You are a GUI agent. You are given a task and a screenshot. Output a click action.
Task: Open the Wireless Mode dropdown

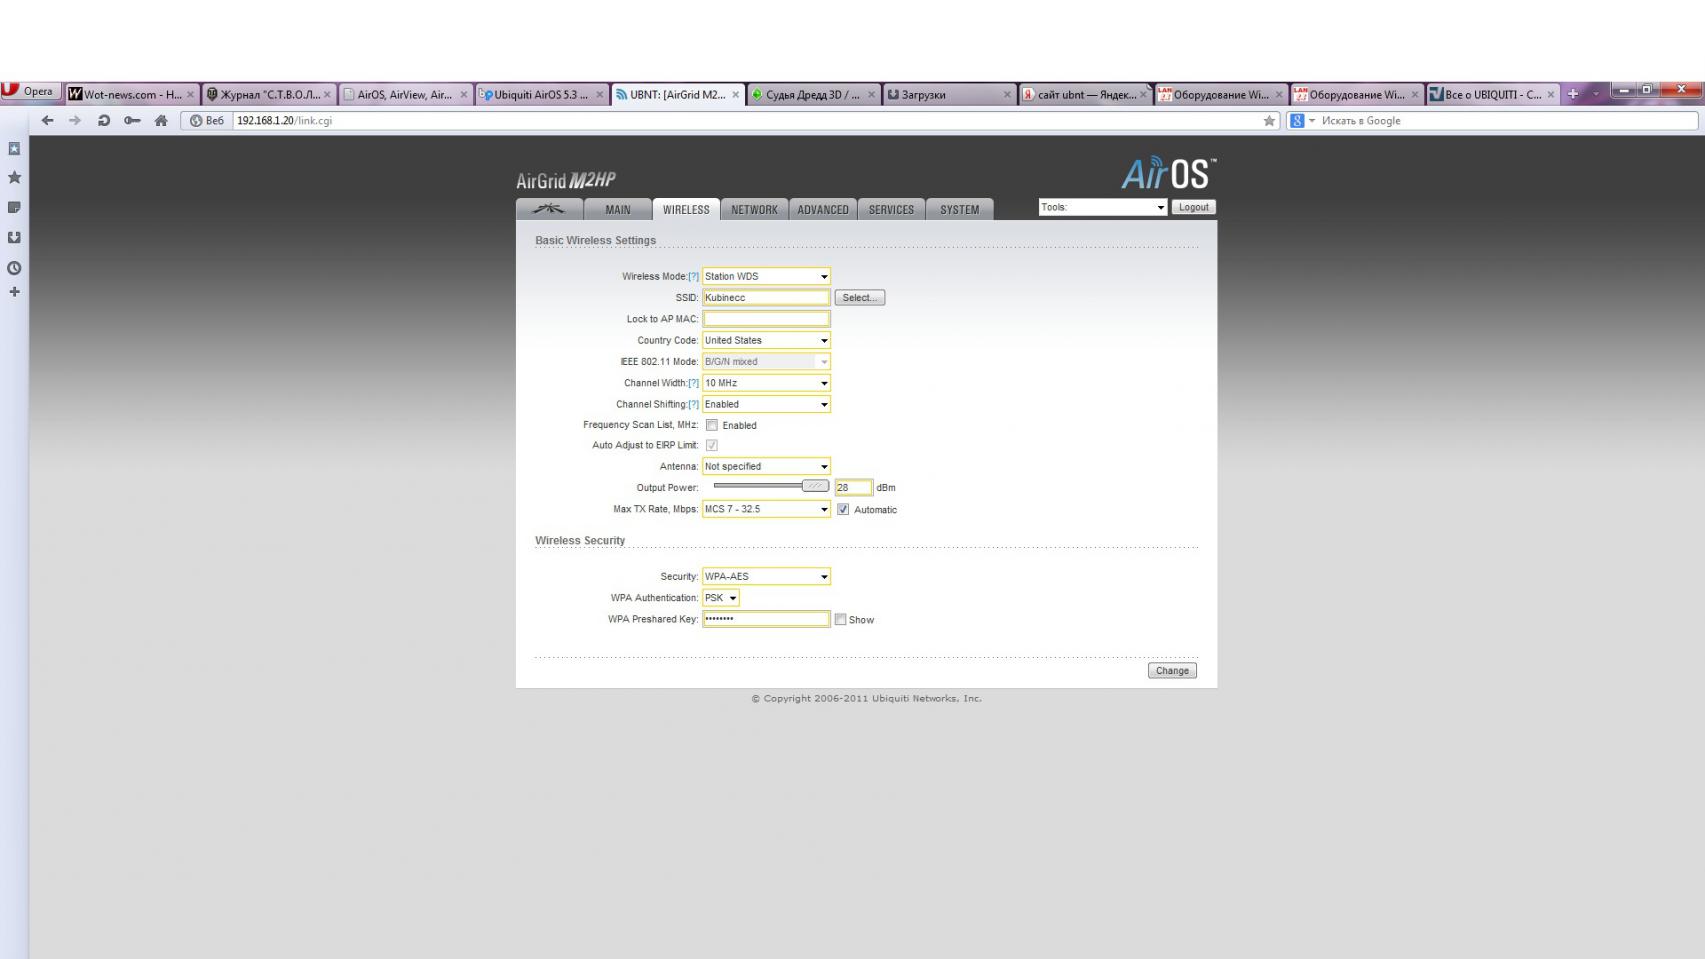[766, 276]
